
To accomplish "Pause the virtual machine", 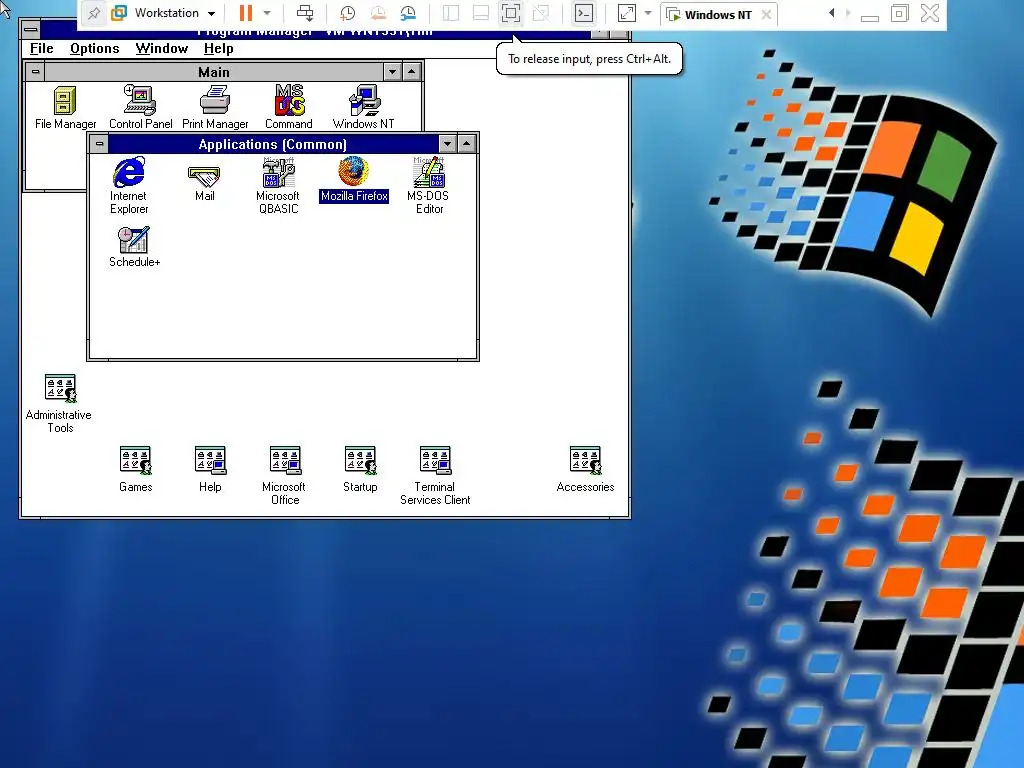I will (246, 13).
